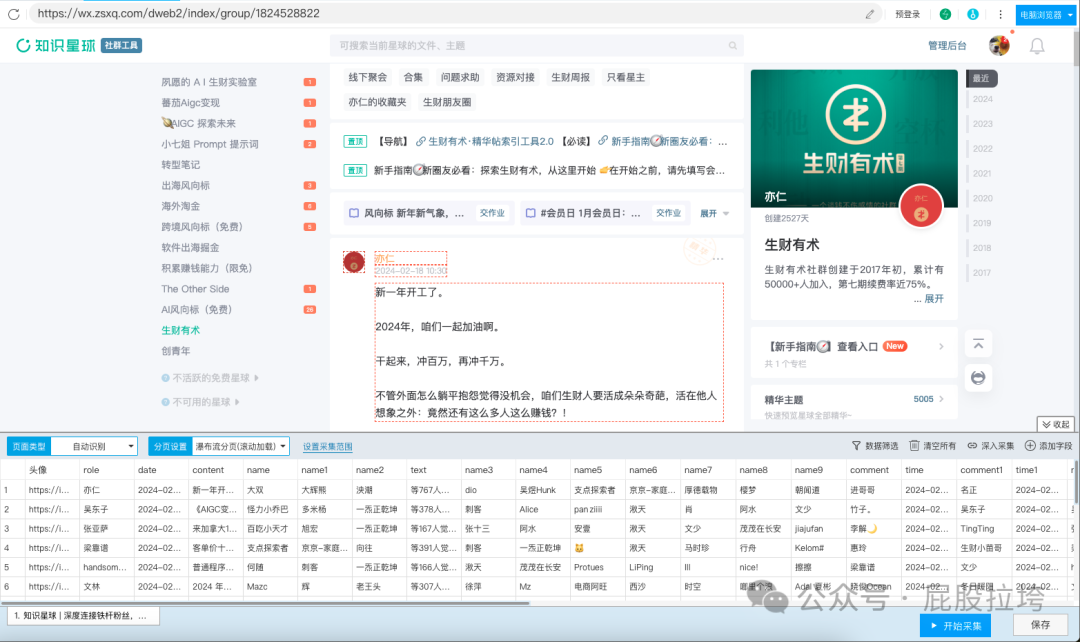Open 出海风向标 group in sidebar
The image size is (1080, 642).
[x=185, y=185]
